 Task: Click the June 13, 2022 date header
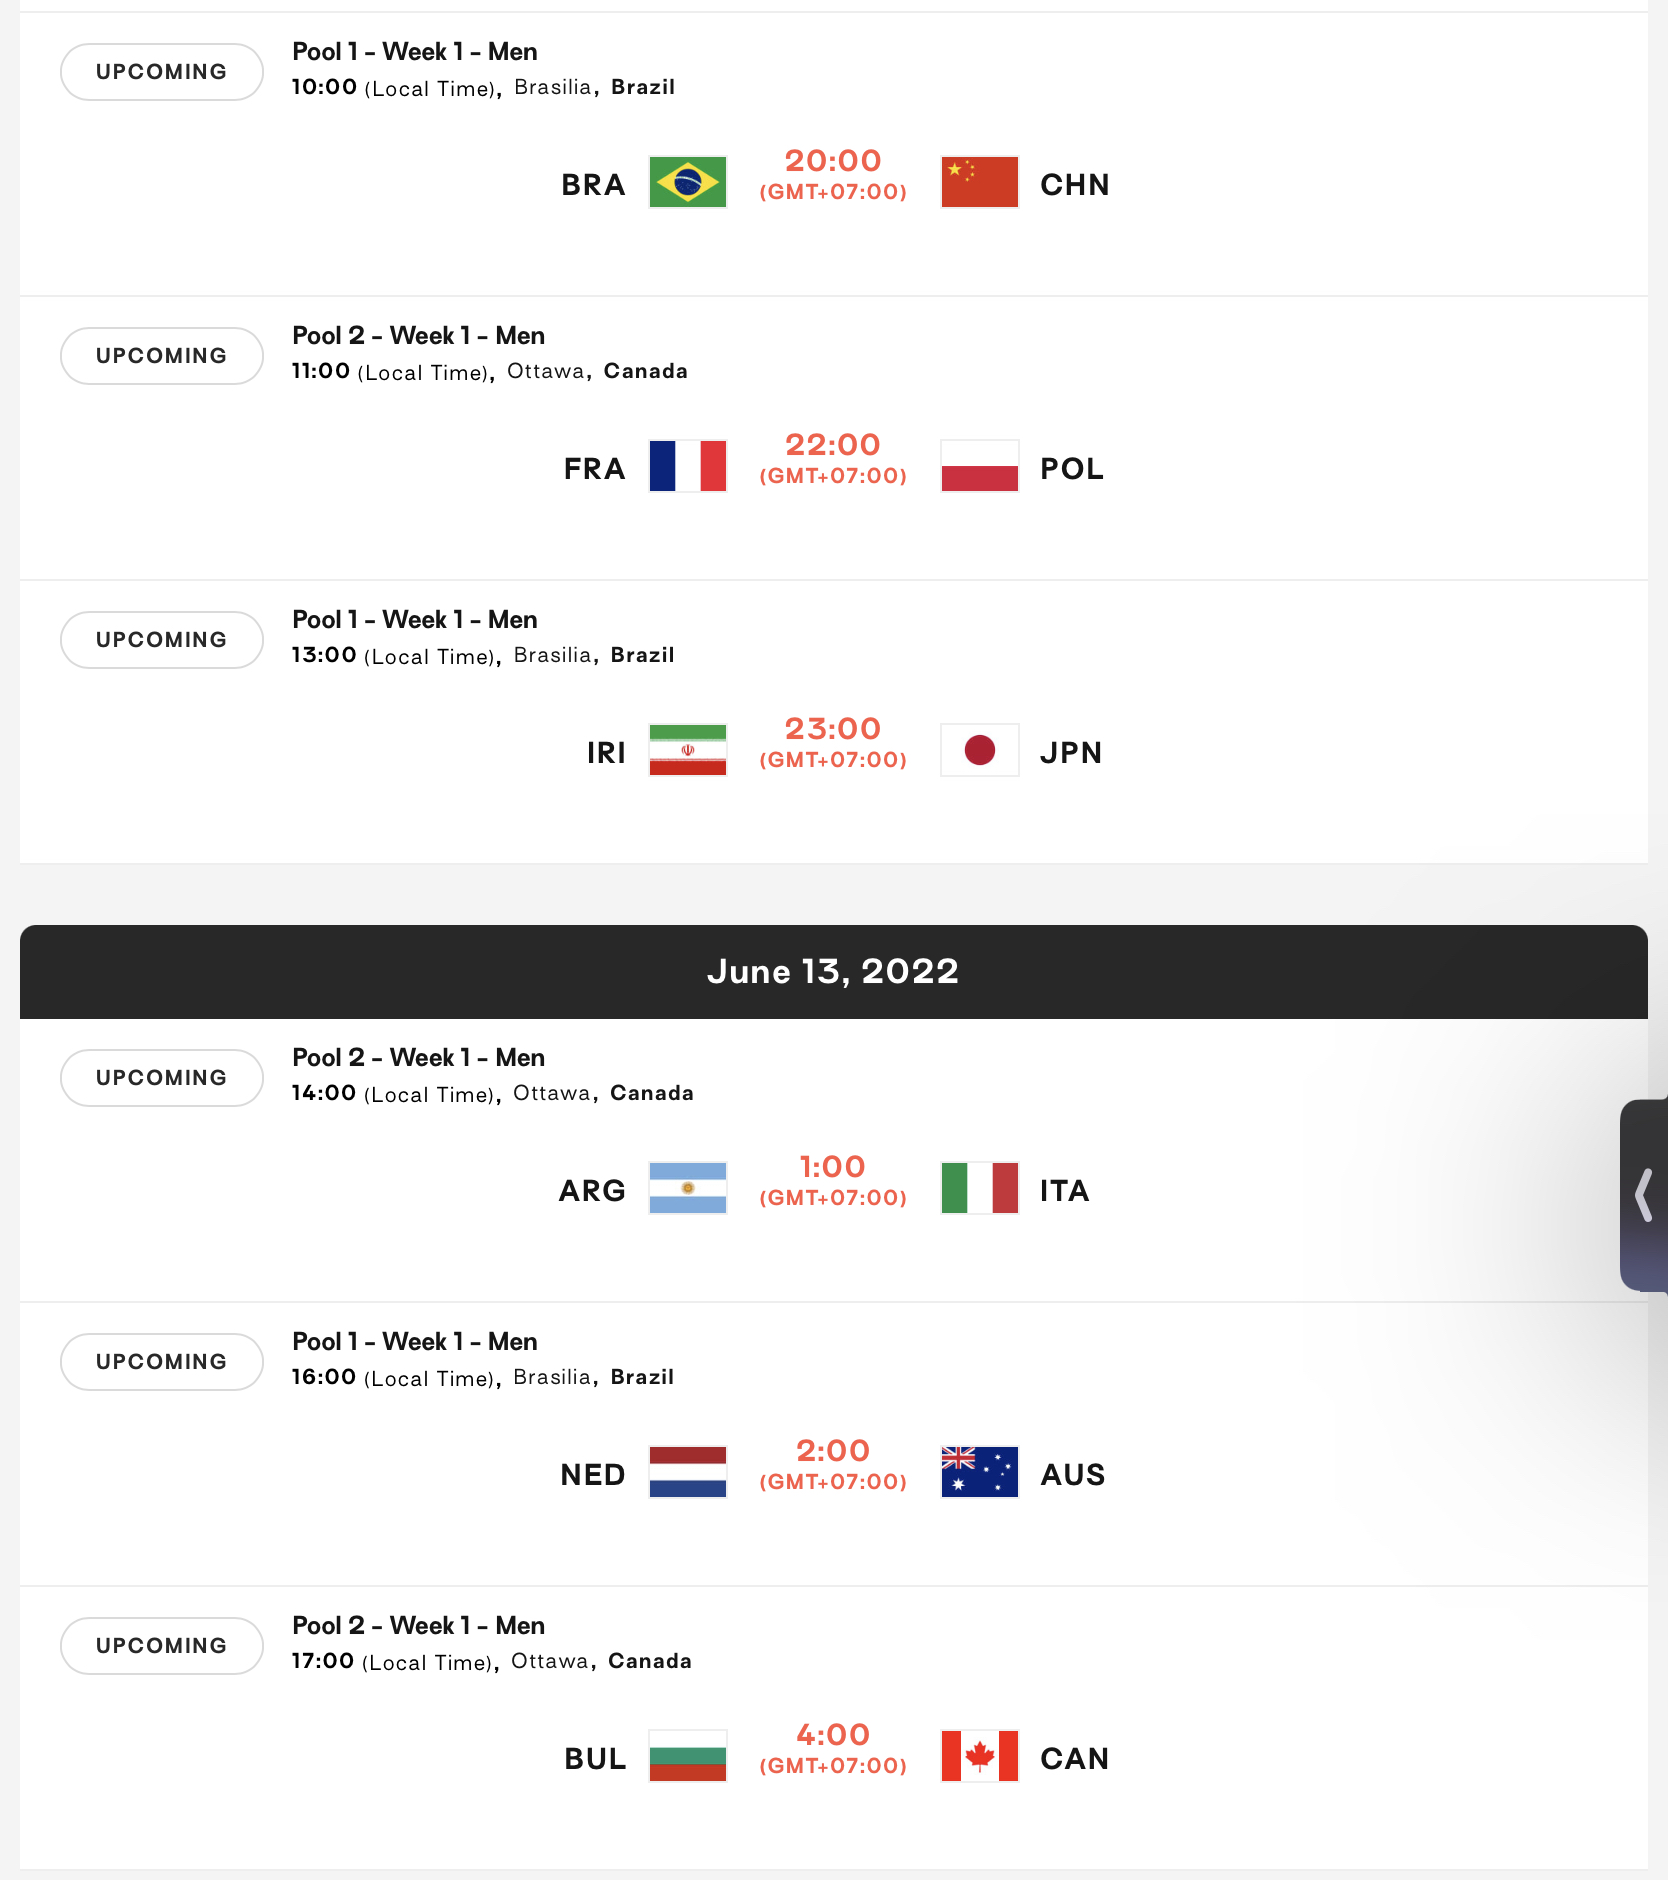(x=834, y=972)
